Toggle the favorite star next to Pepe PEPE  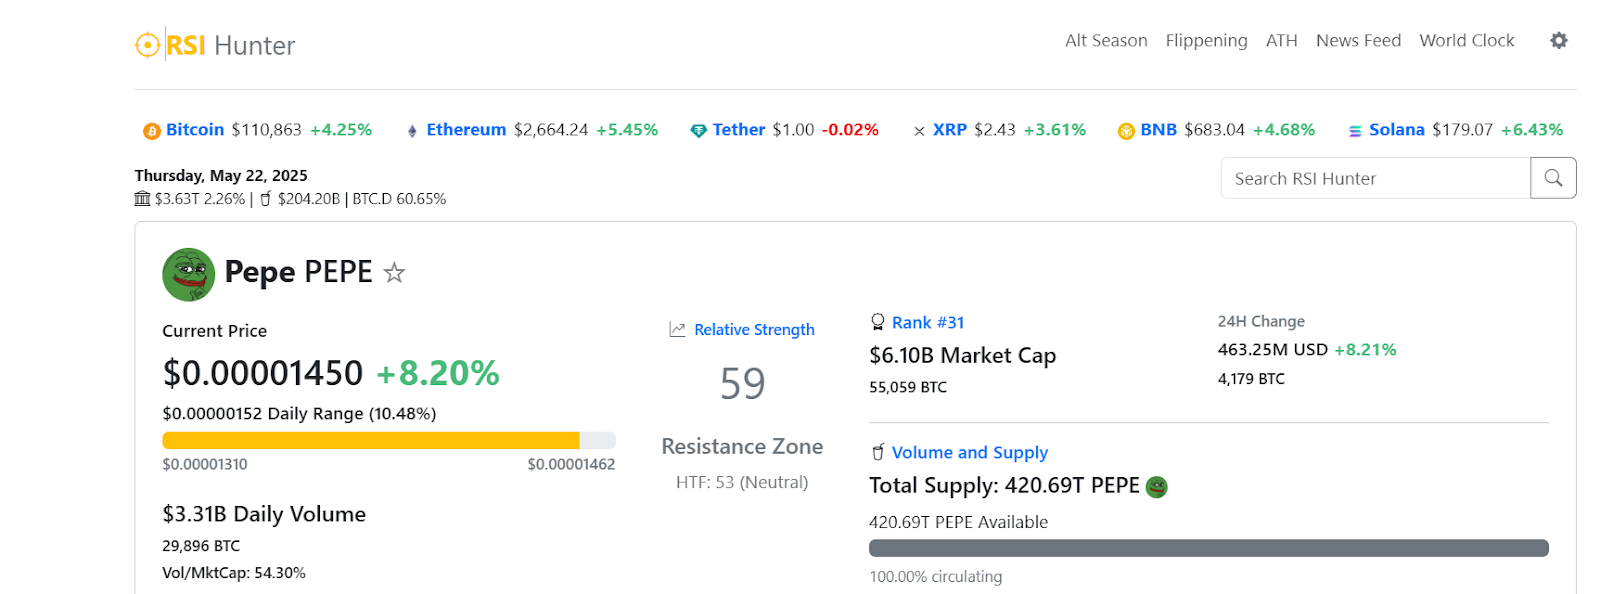coord(395,272)
